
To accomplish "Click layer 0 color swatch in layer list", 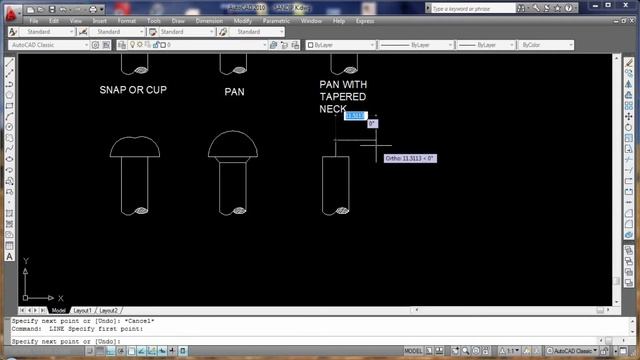I will click(163, 45).
